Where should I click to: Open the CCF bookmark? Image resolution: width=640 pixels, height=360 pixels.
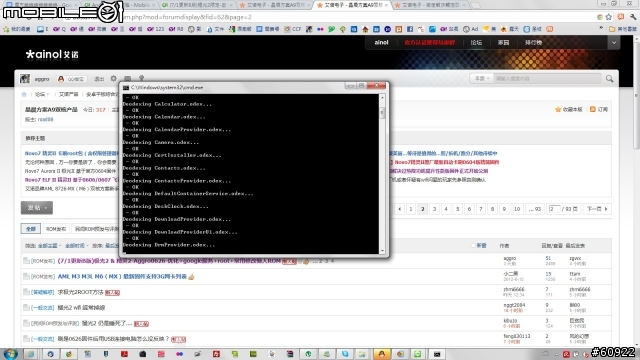point(293,29)
